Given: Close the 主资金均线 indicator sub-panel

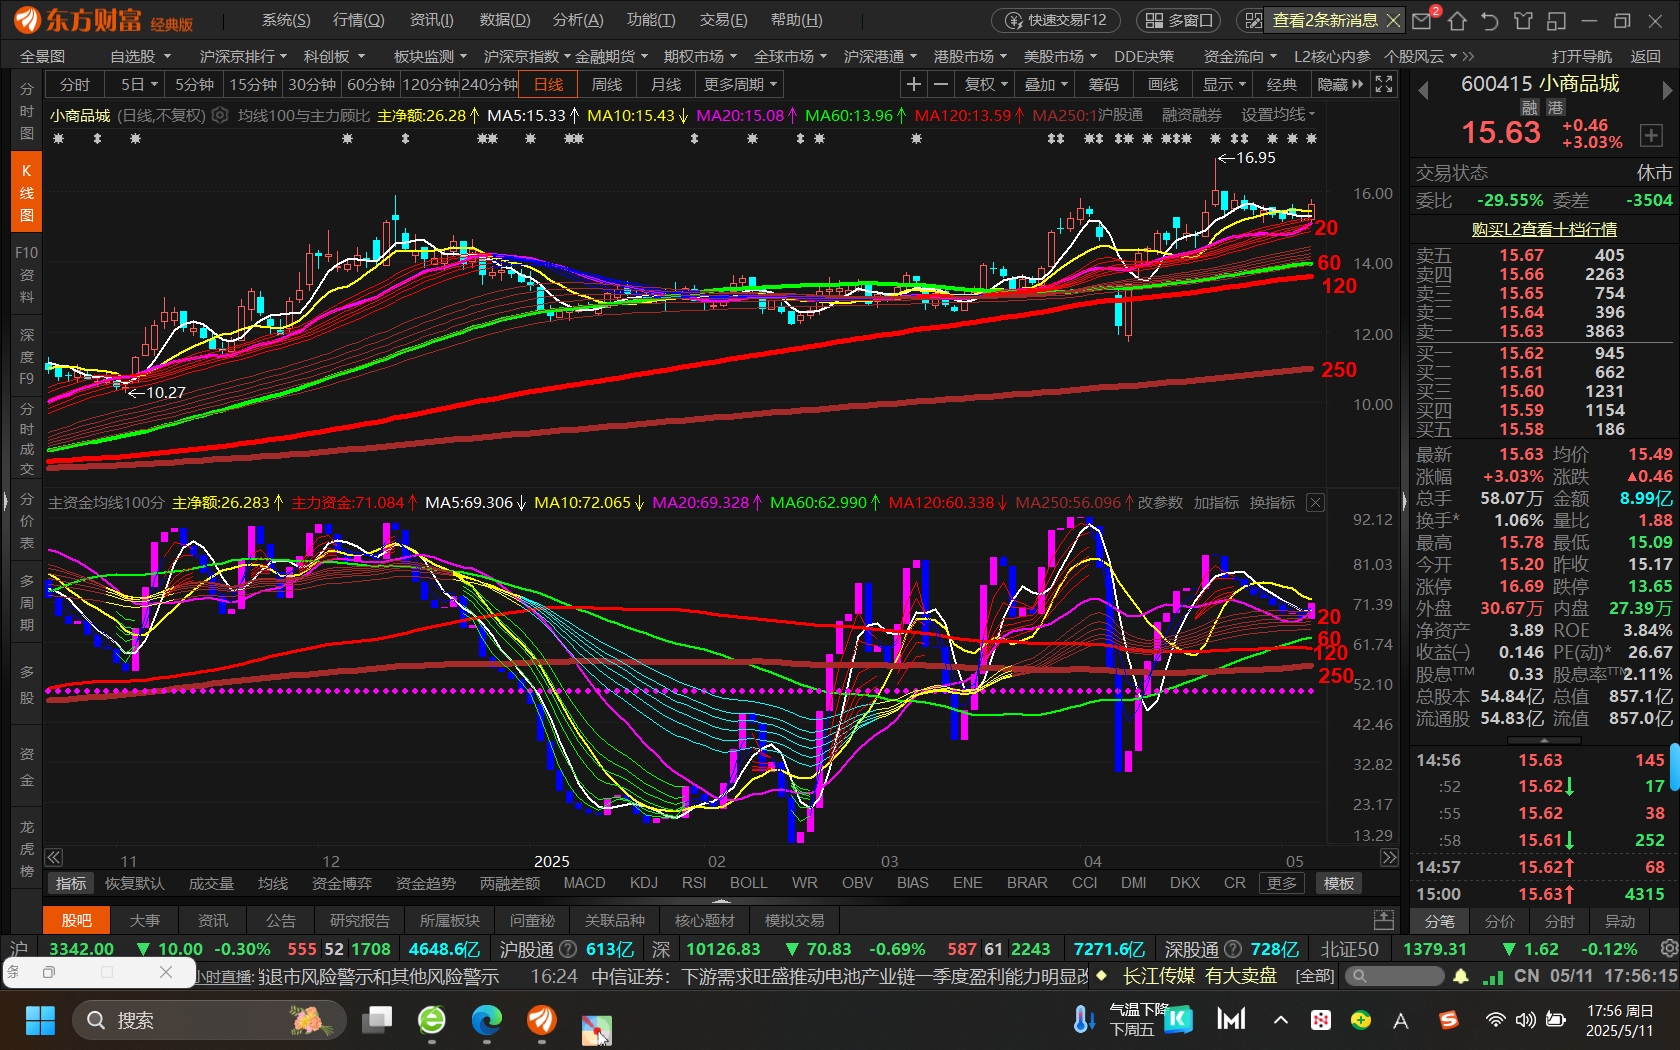Looking at the screenshot, I should tap(1316, 503).
